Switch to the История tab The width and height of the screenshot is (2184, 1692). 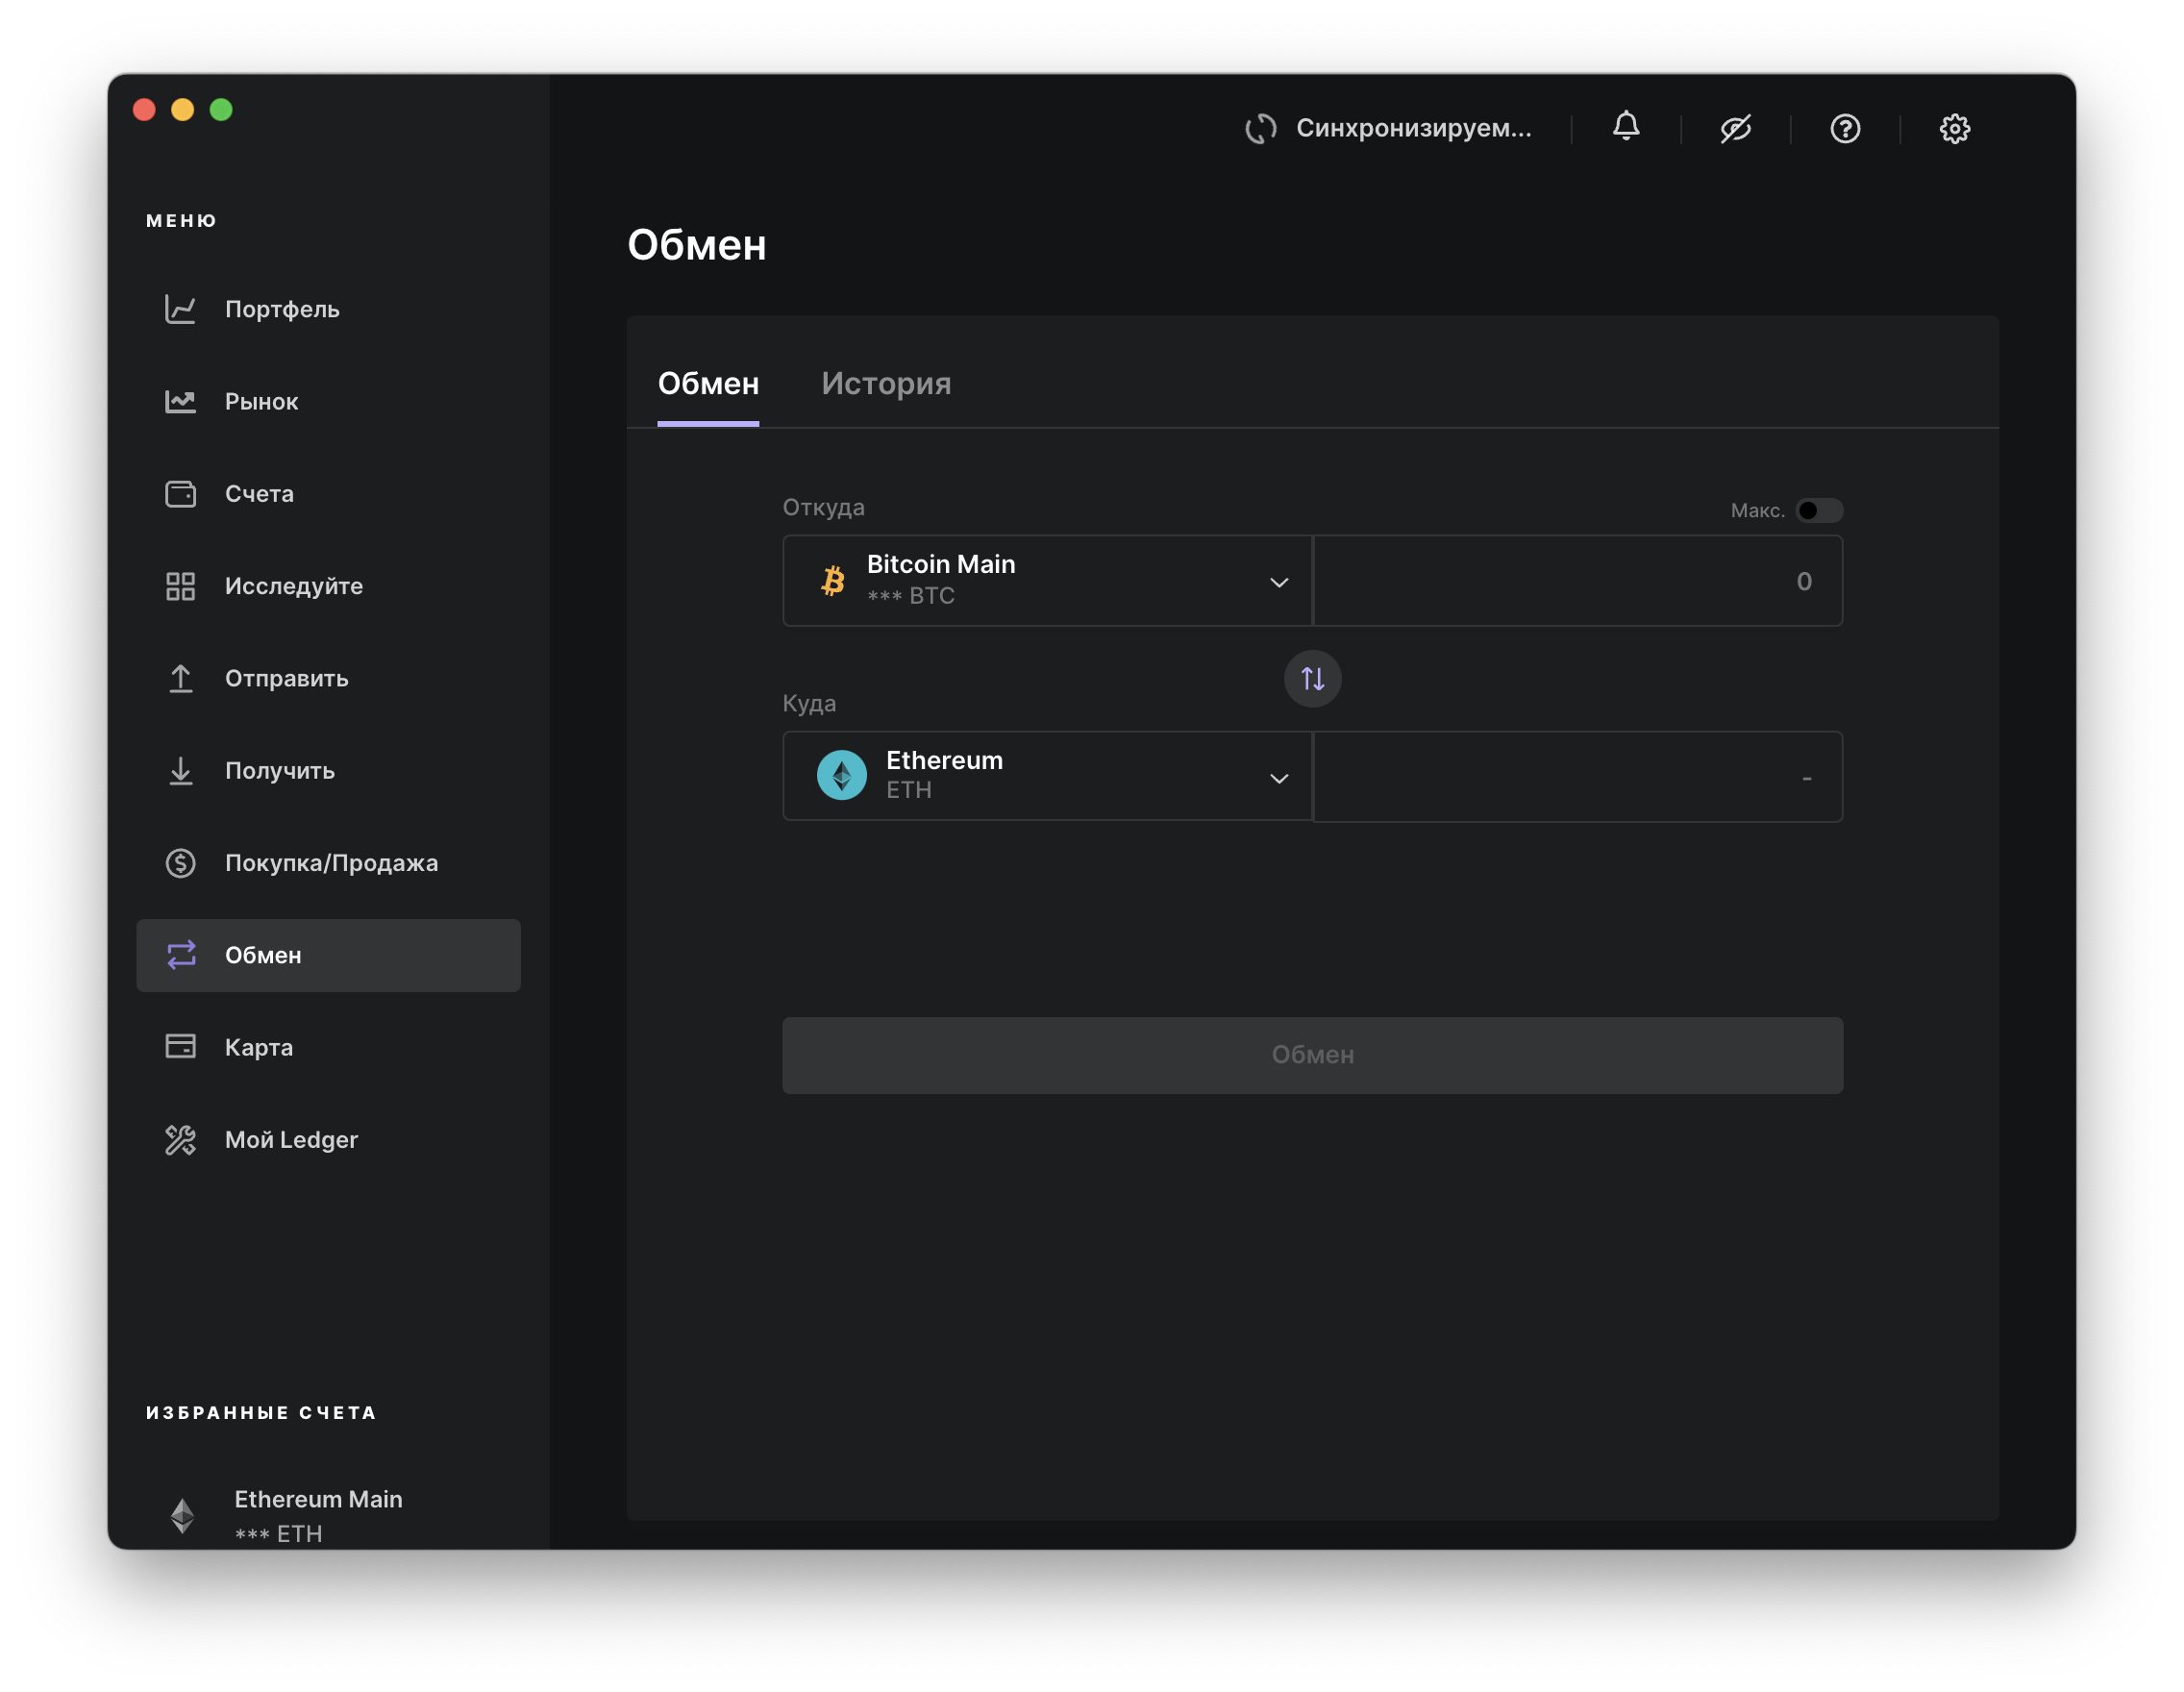886,384
